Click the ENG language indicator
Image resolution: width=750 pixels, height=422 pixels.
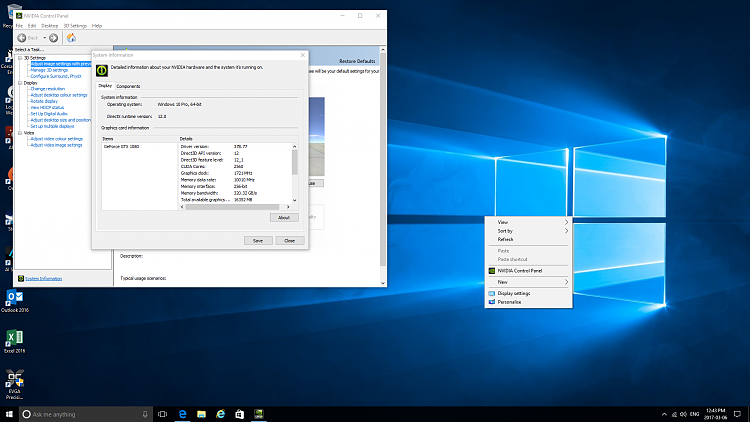click(695, 414)
